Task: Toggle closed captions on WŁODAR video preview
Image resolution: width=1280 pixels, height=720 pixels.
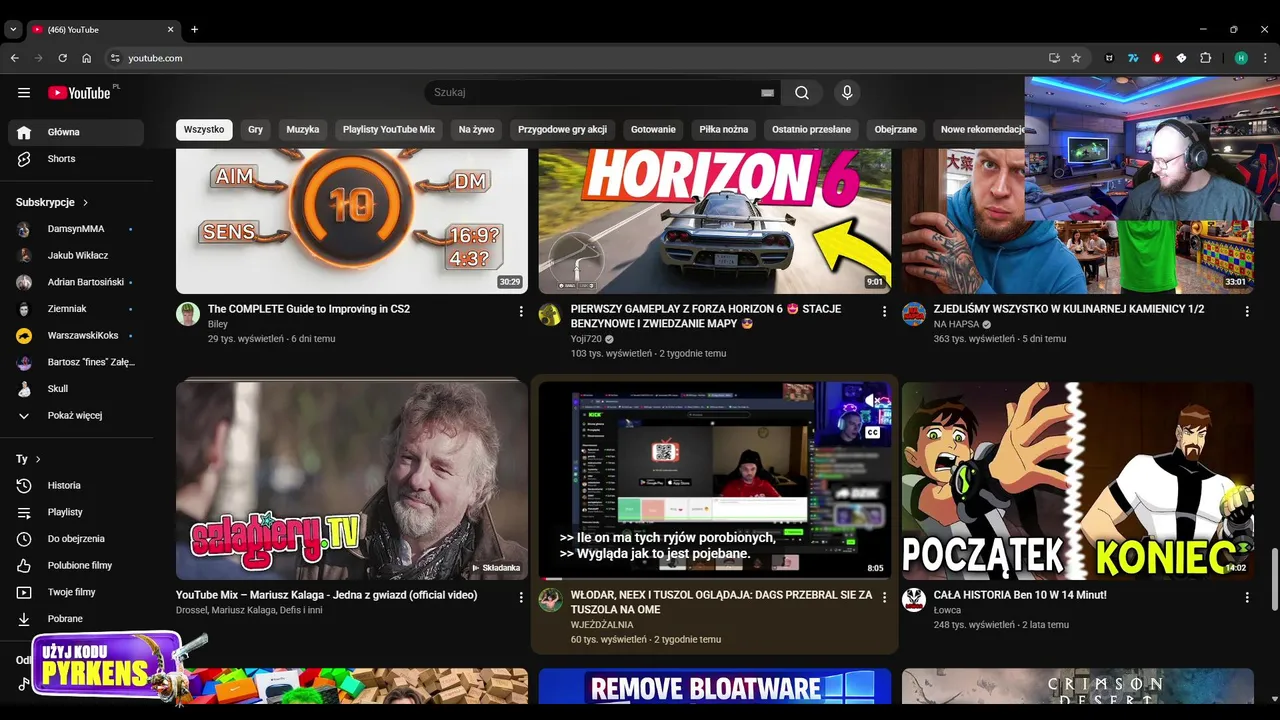Action: 872,433
